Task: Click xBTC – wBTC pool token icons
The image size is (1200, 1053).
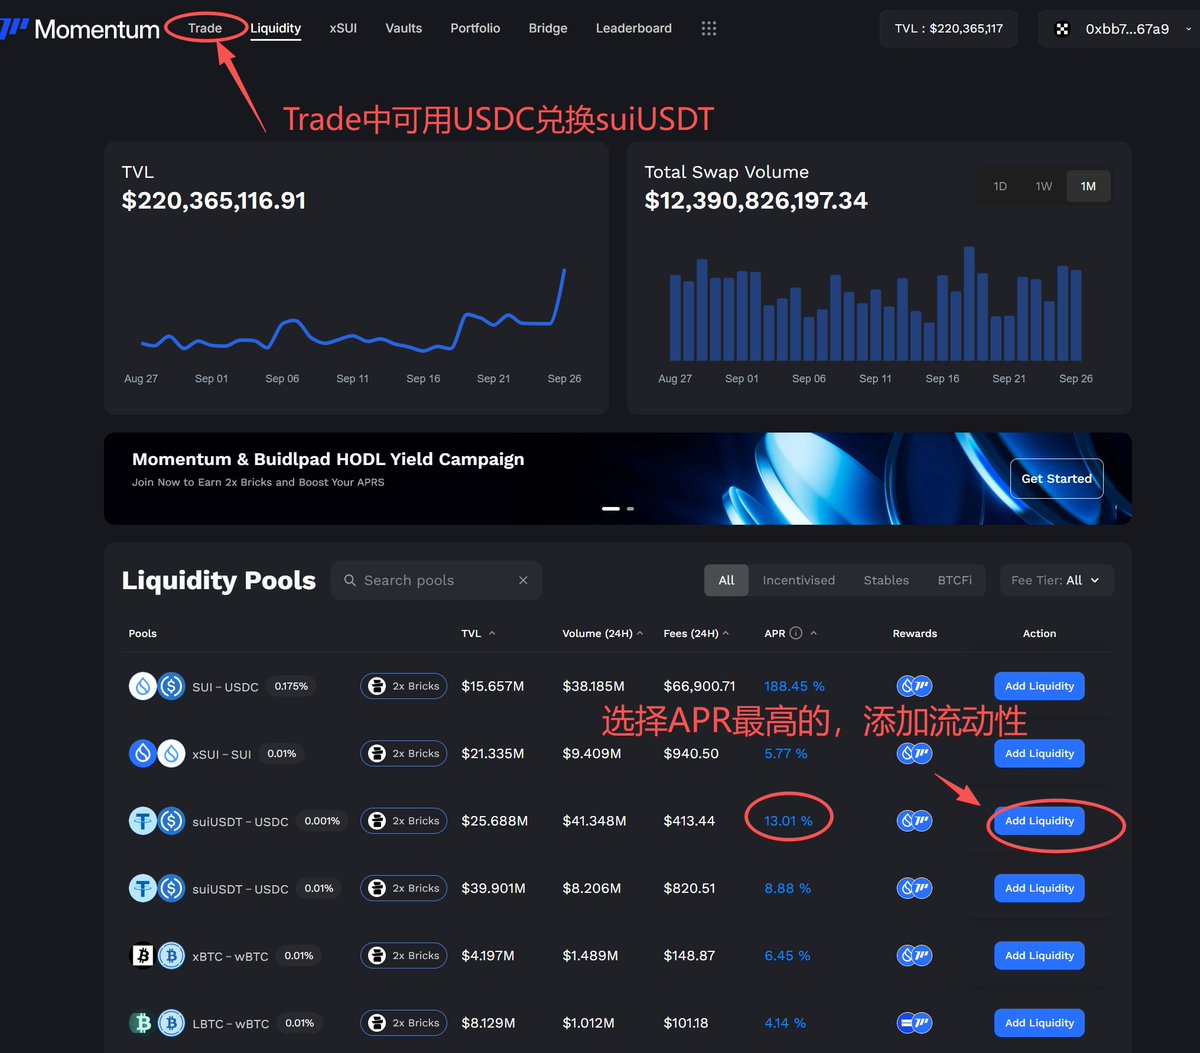Action: (157, 955)
